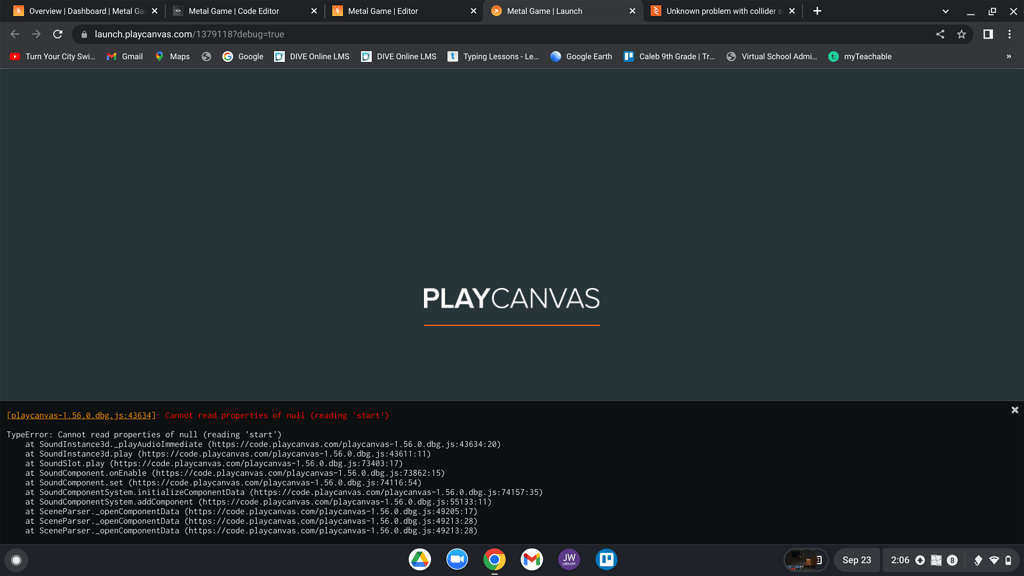Open the JW Library app from the shelf
Screen dimensions: 1024x576
tap(569, 560)
